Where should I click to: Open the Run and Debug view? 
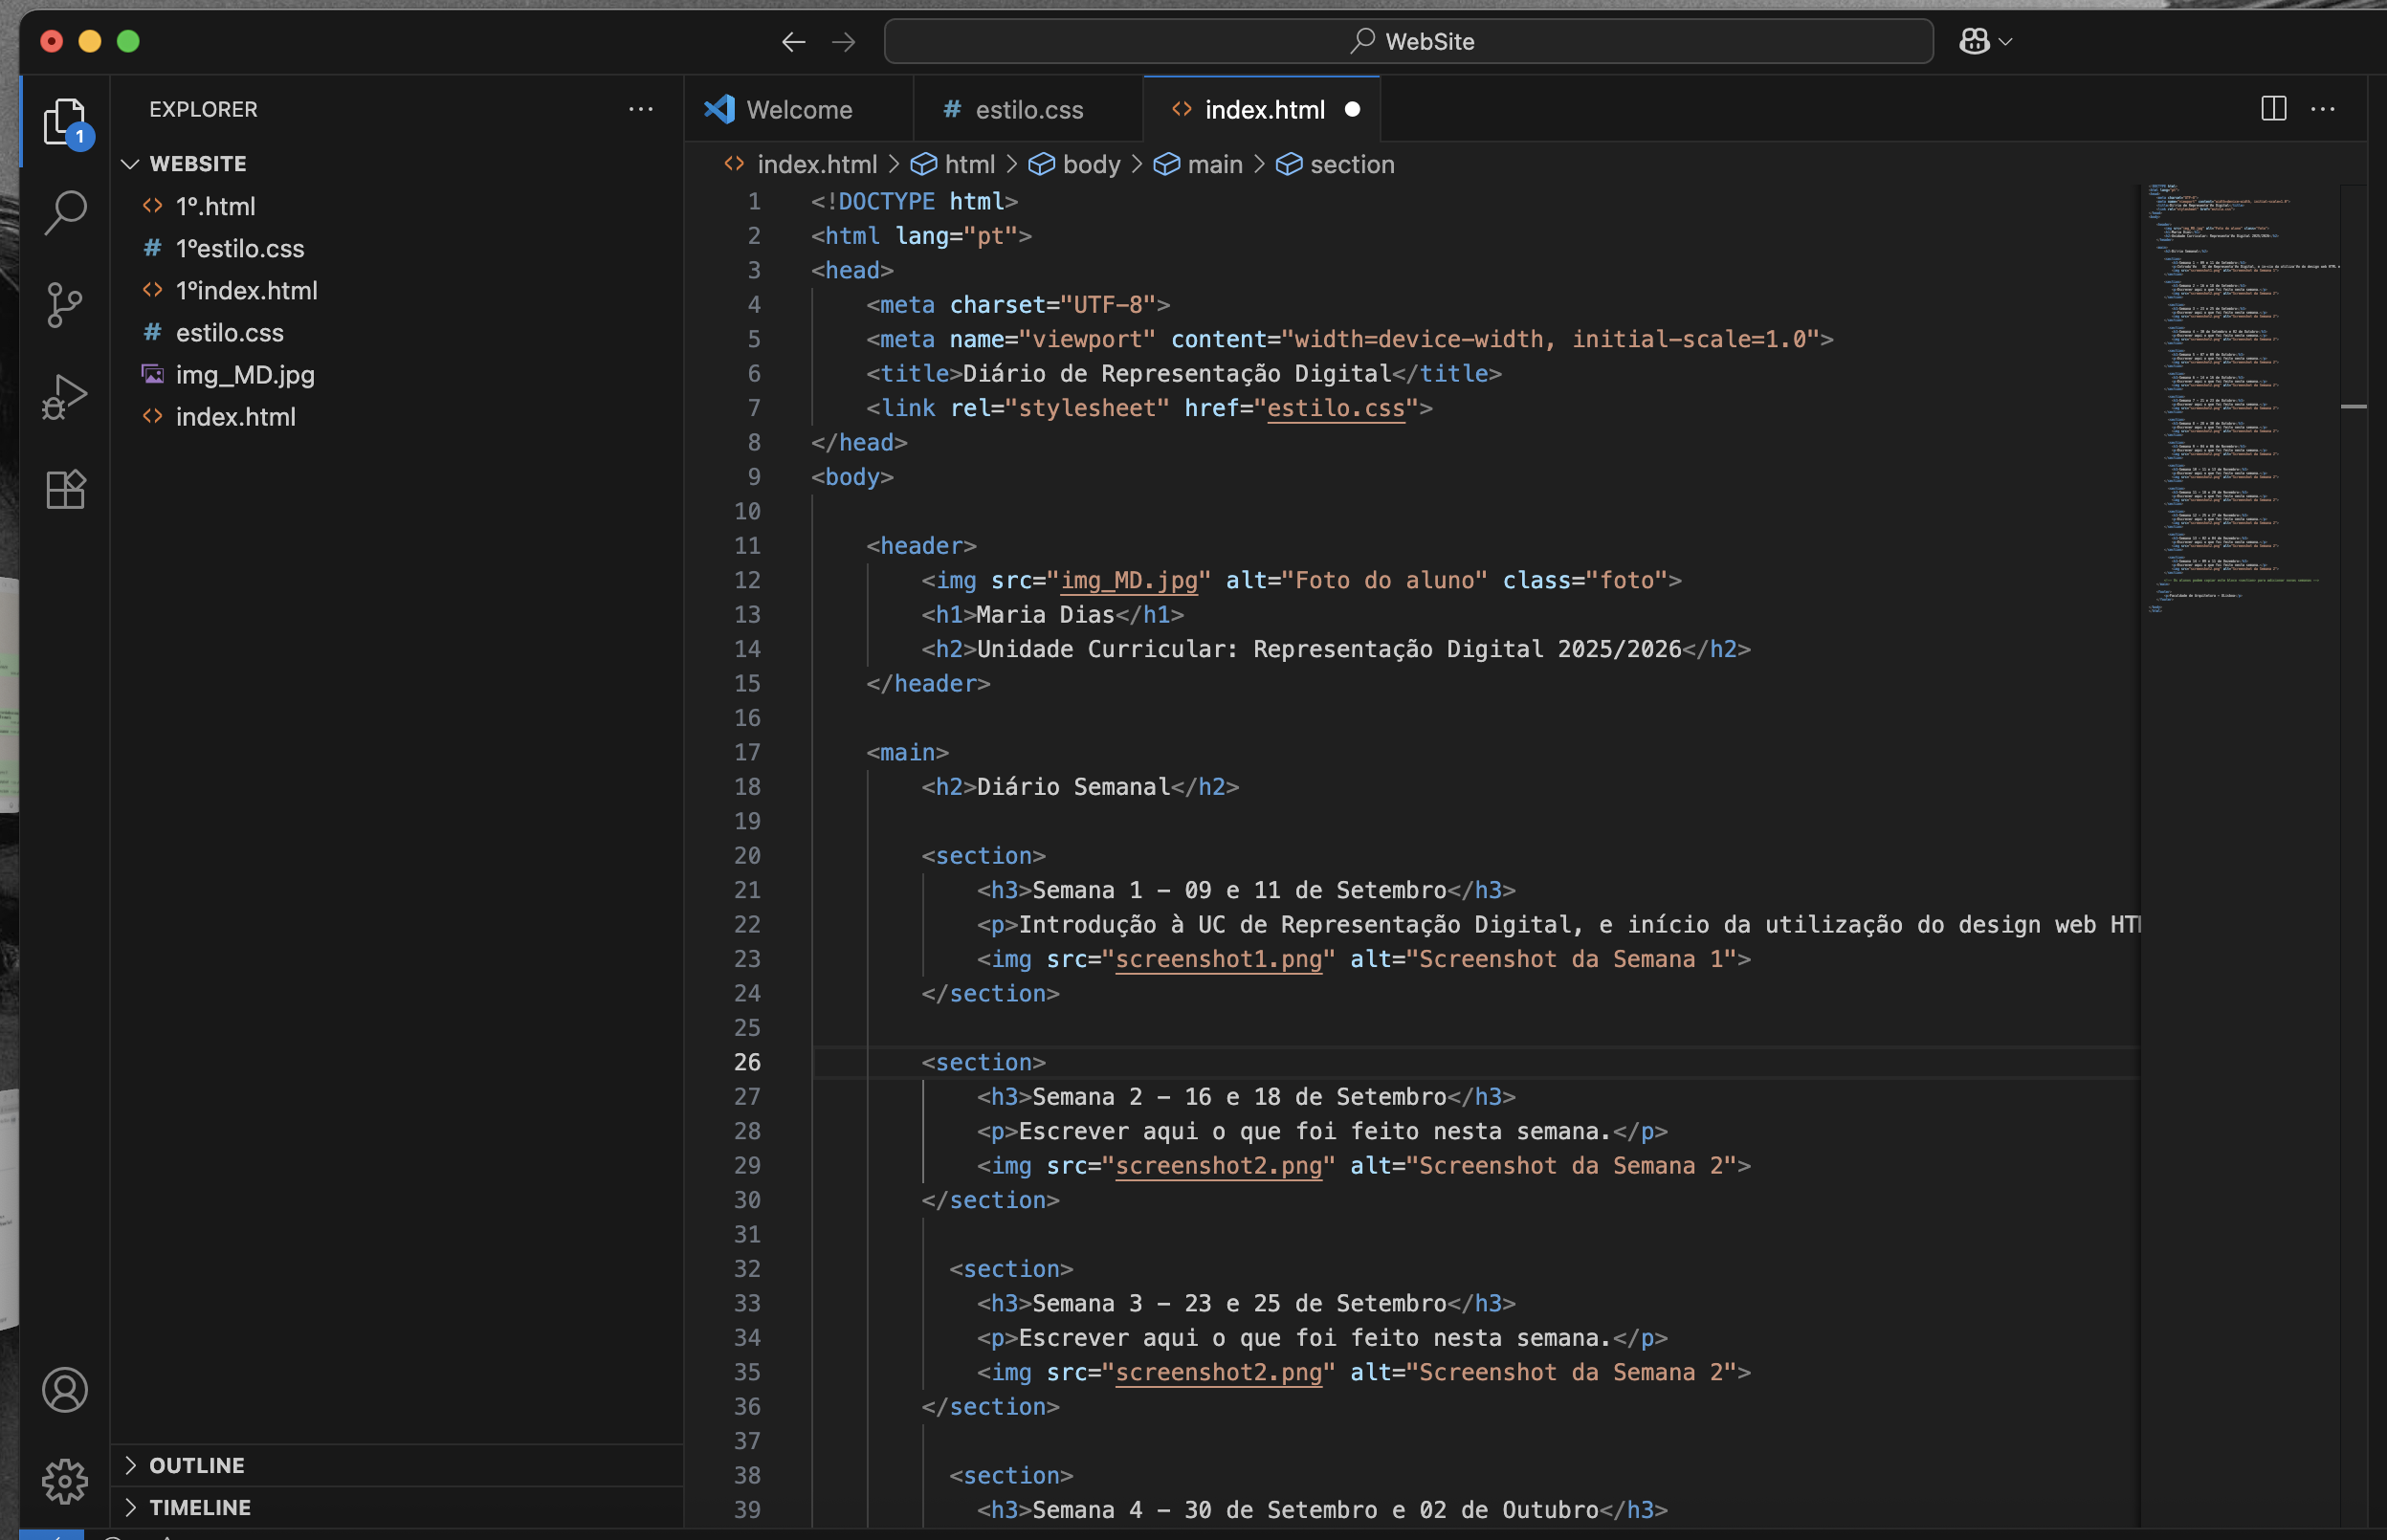coord(65,397)
